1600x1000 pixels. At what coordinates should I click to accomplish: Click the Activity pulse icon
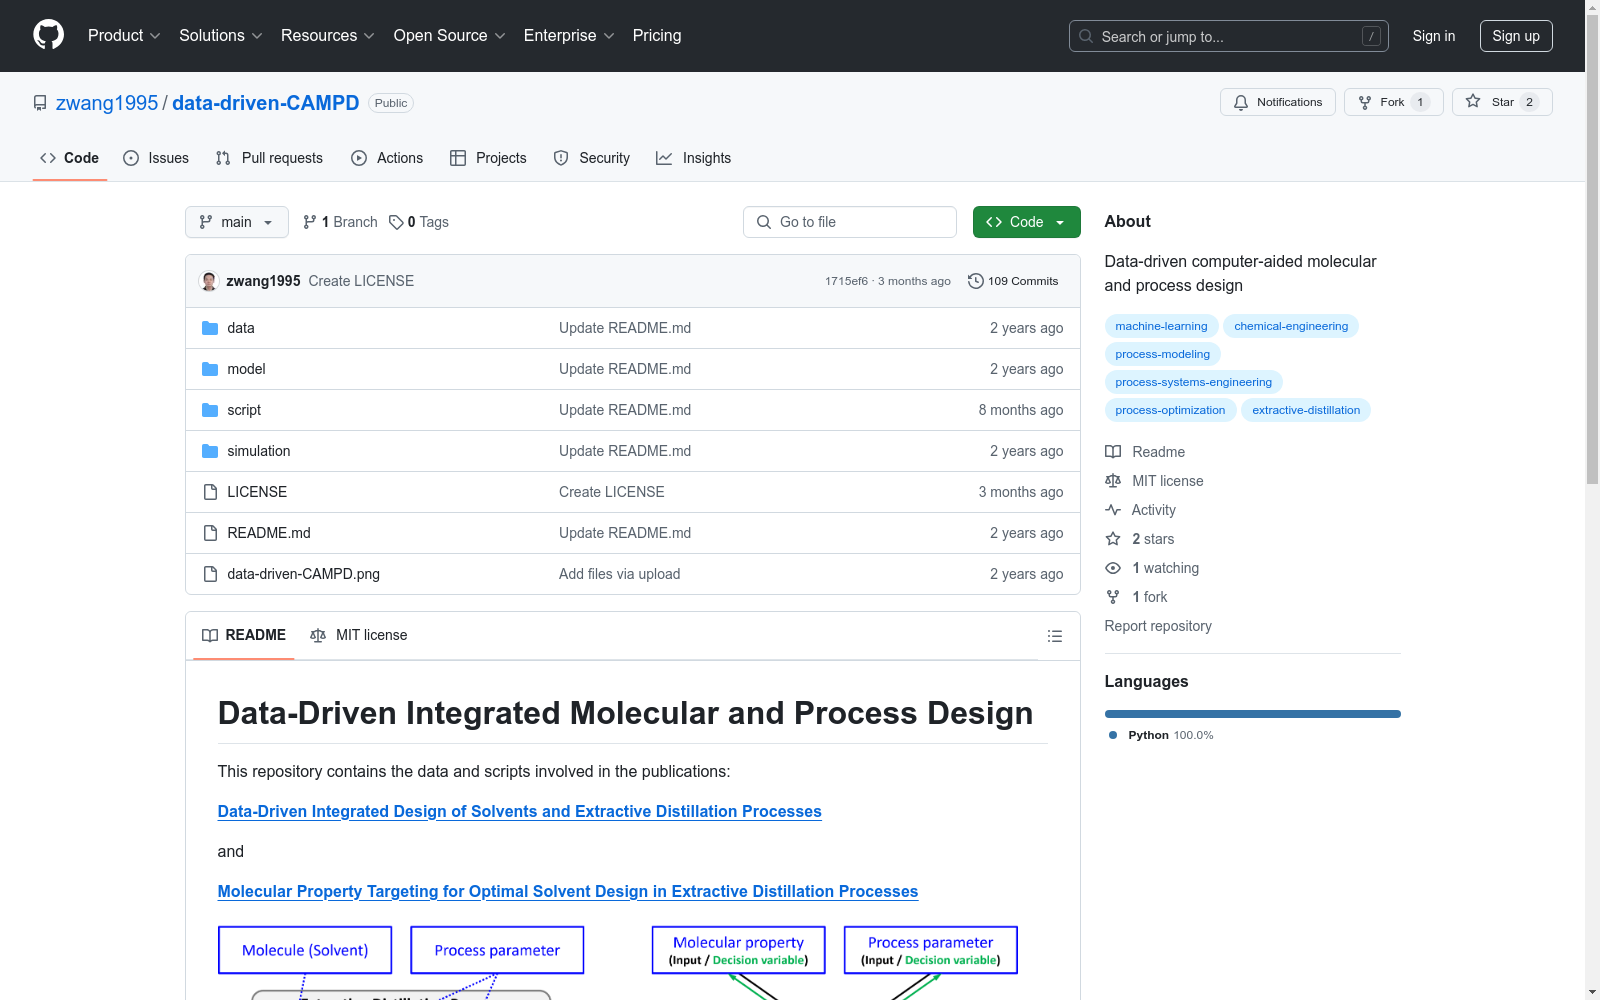(x=1113, y=510)
